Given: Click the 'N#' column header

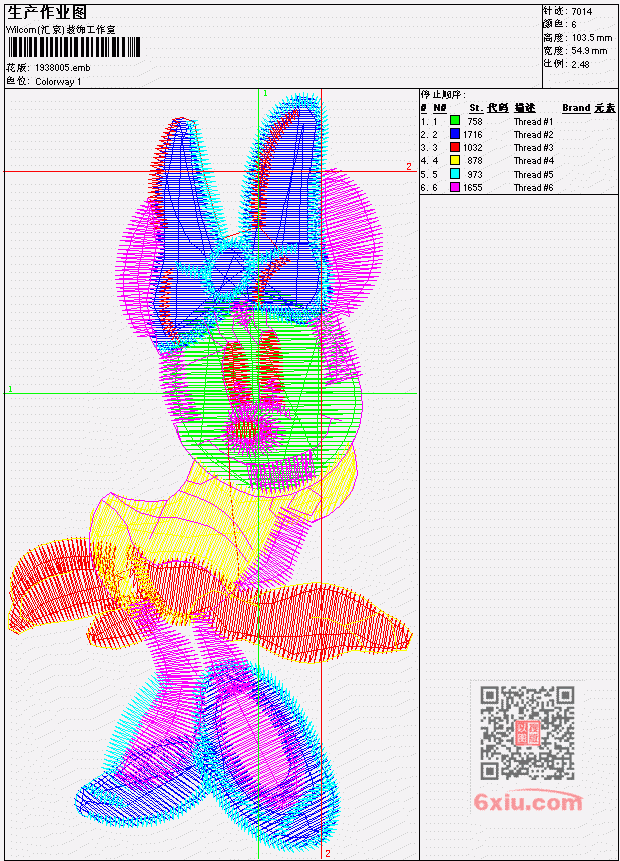Looking at the screenshot, I should click(439, 108).
